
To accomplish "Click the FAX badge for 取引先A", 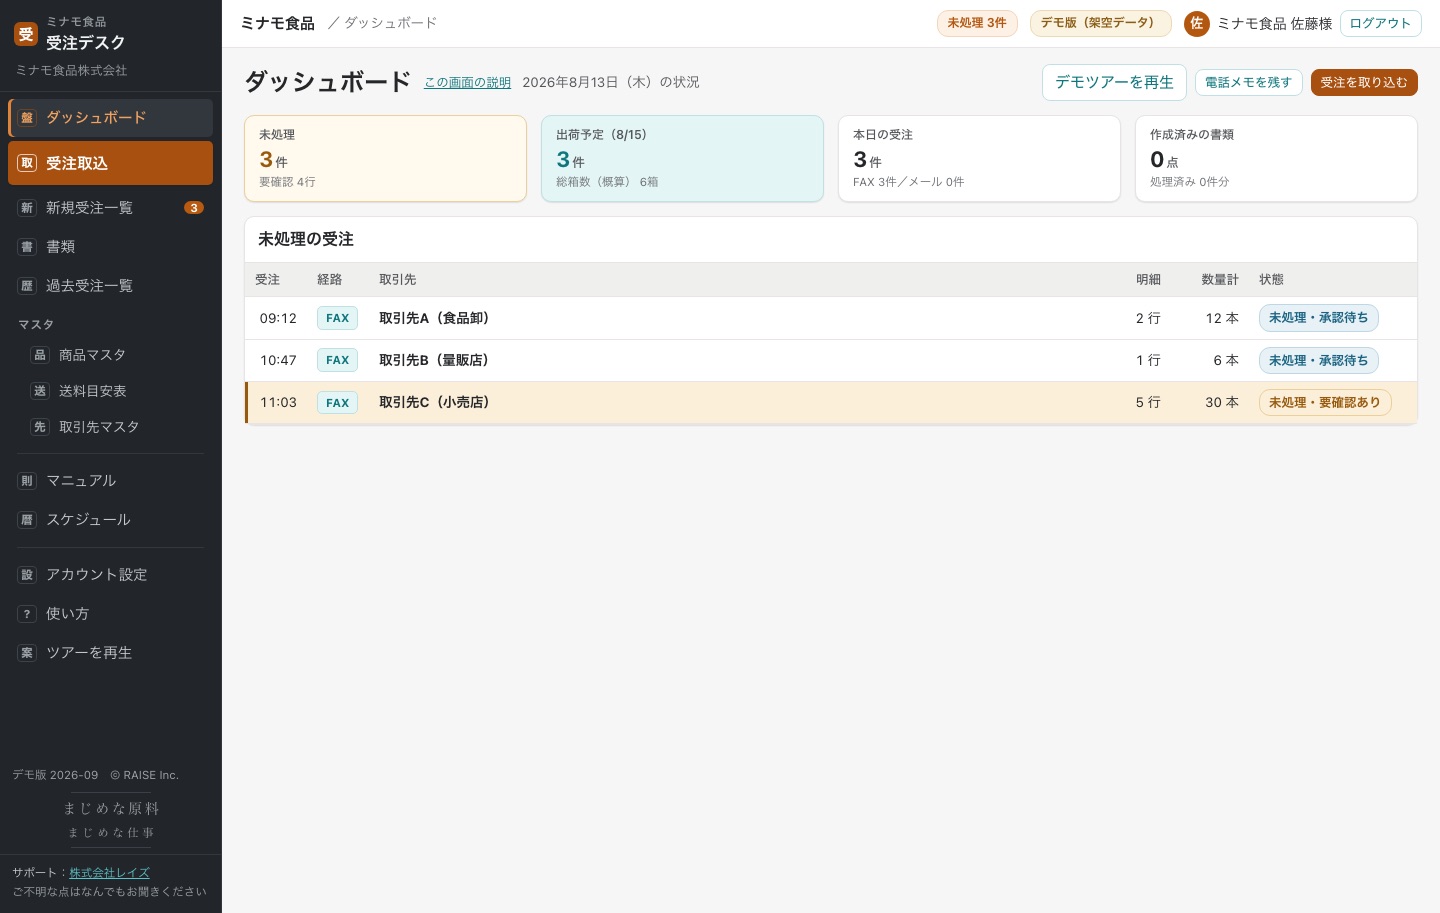I will [x=337, y=318].
